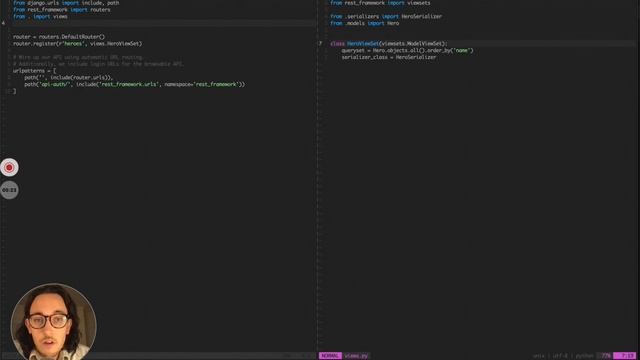Place cursor on 'from . import views'
Viewport: 640px width, 360px height.
(40, 16)
